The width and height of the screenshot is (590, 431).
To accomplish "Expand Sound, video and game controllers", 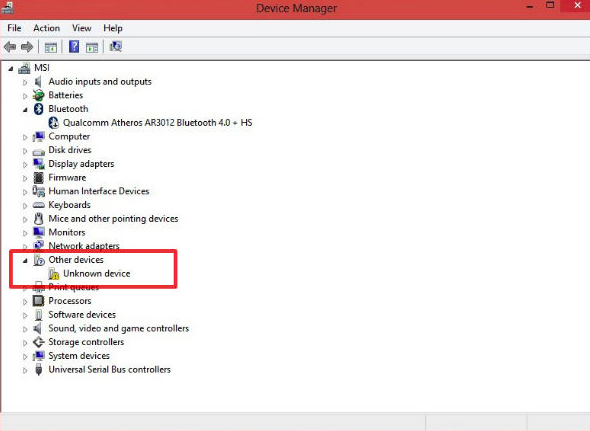I will click(x=25, y=329).
